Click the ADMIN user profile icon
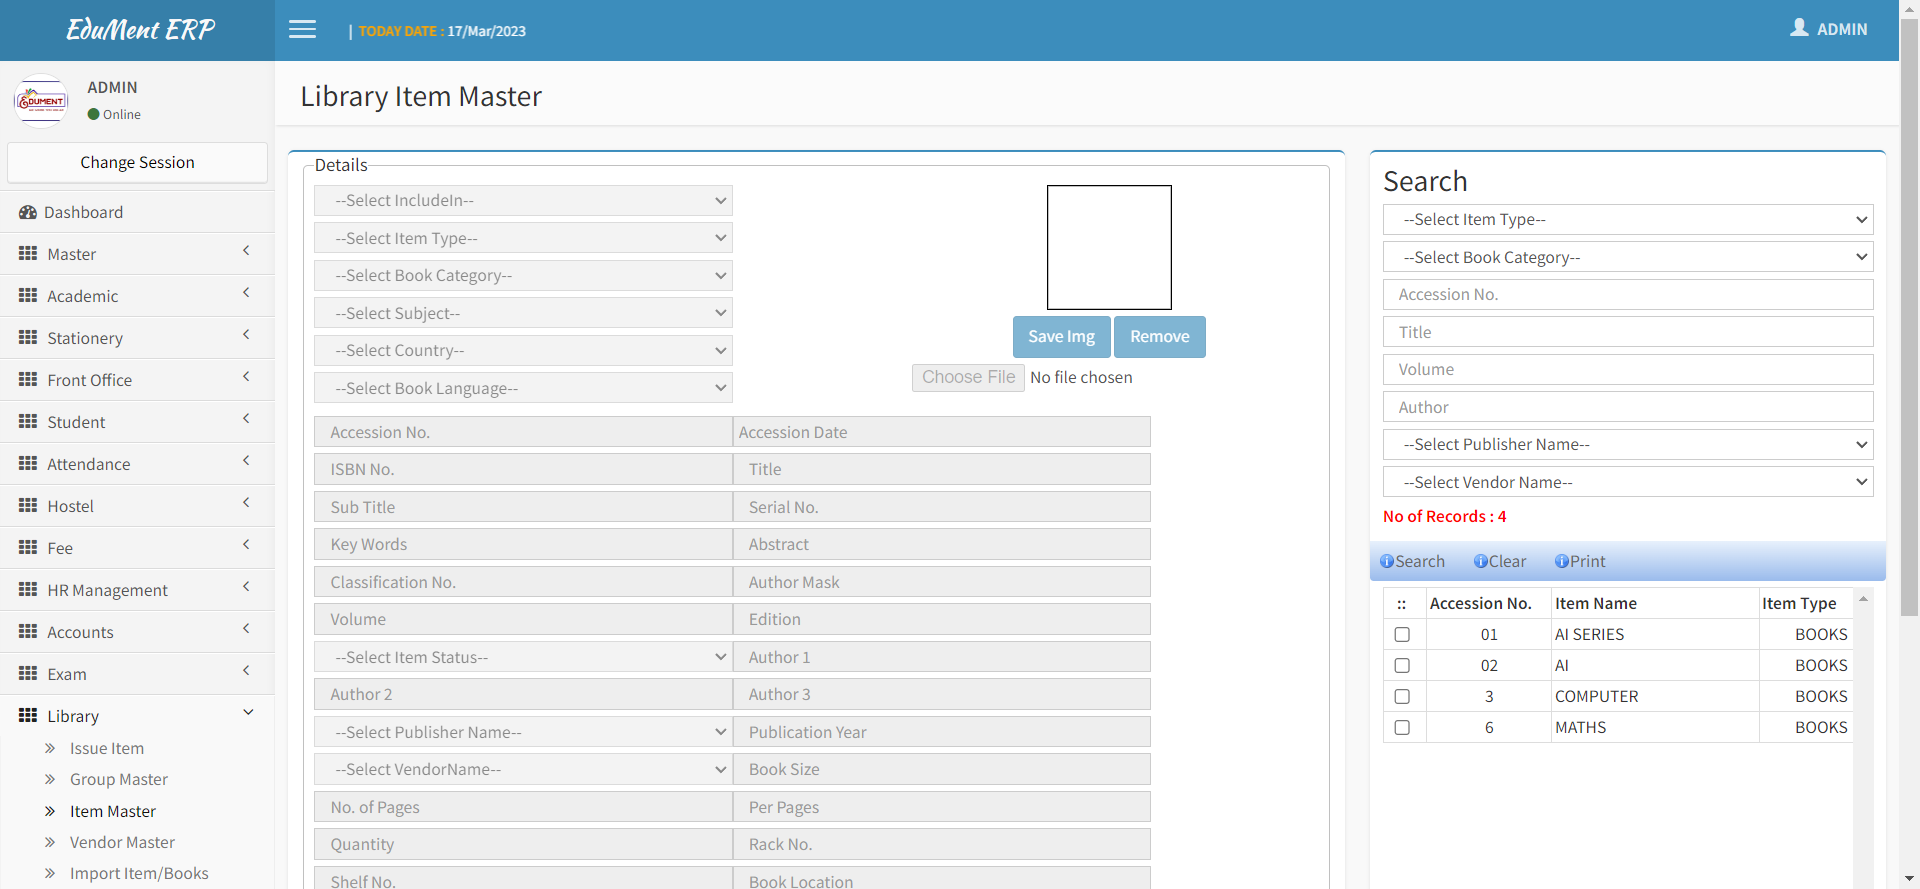The height and width of the screenshot is (889, 1920). pos(1799,28)
